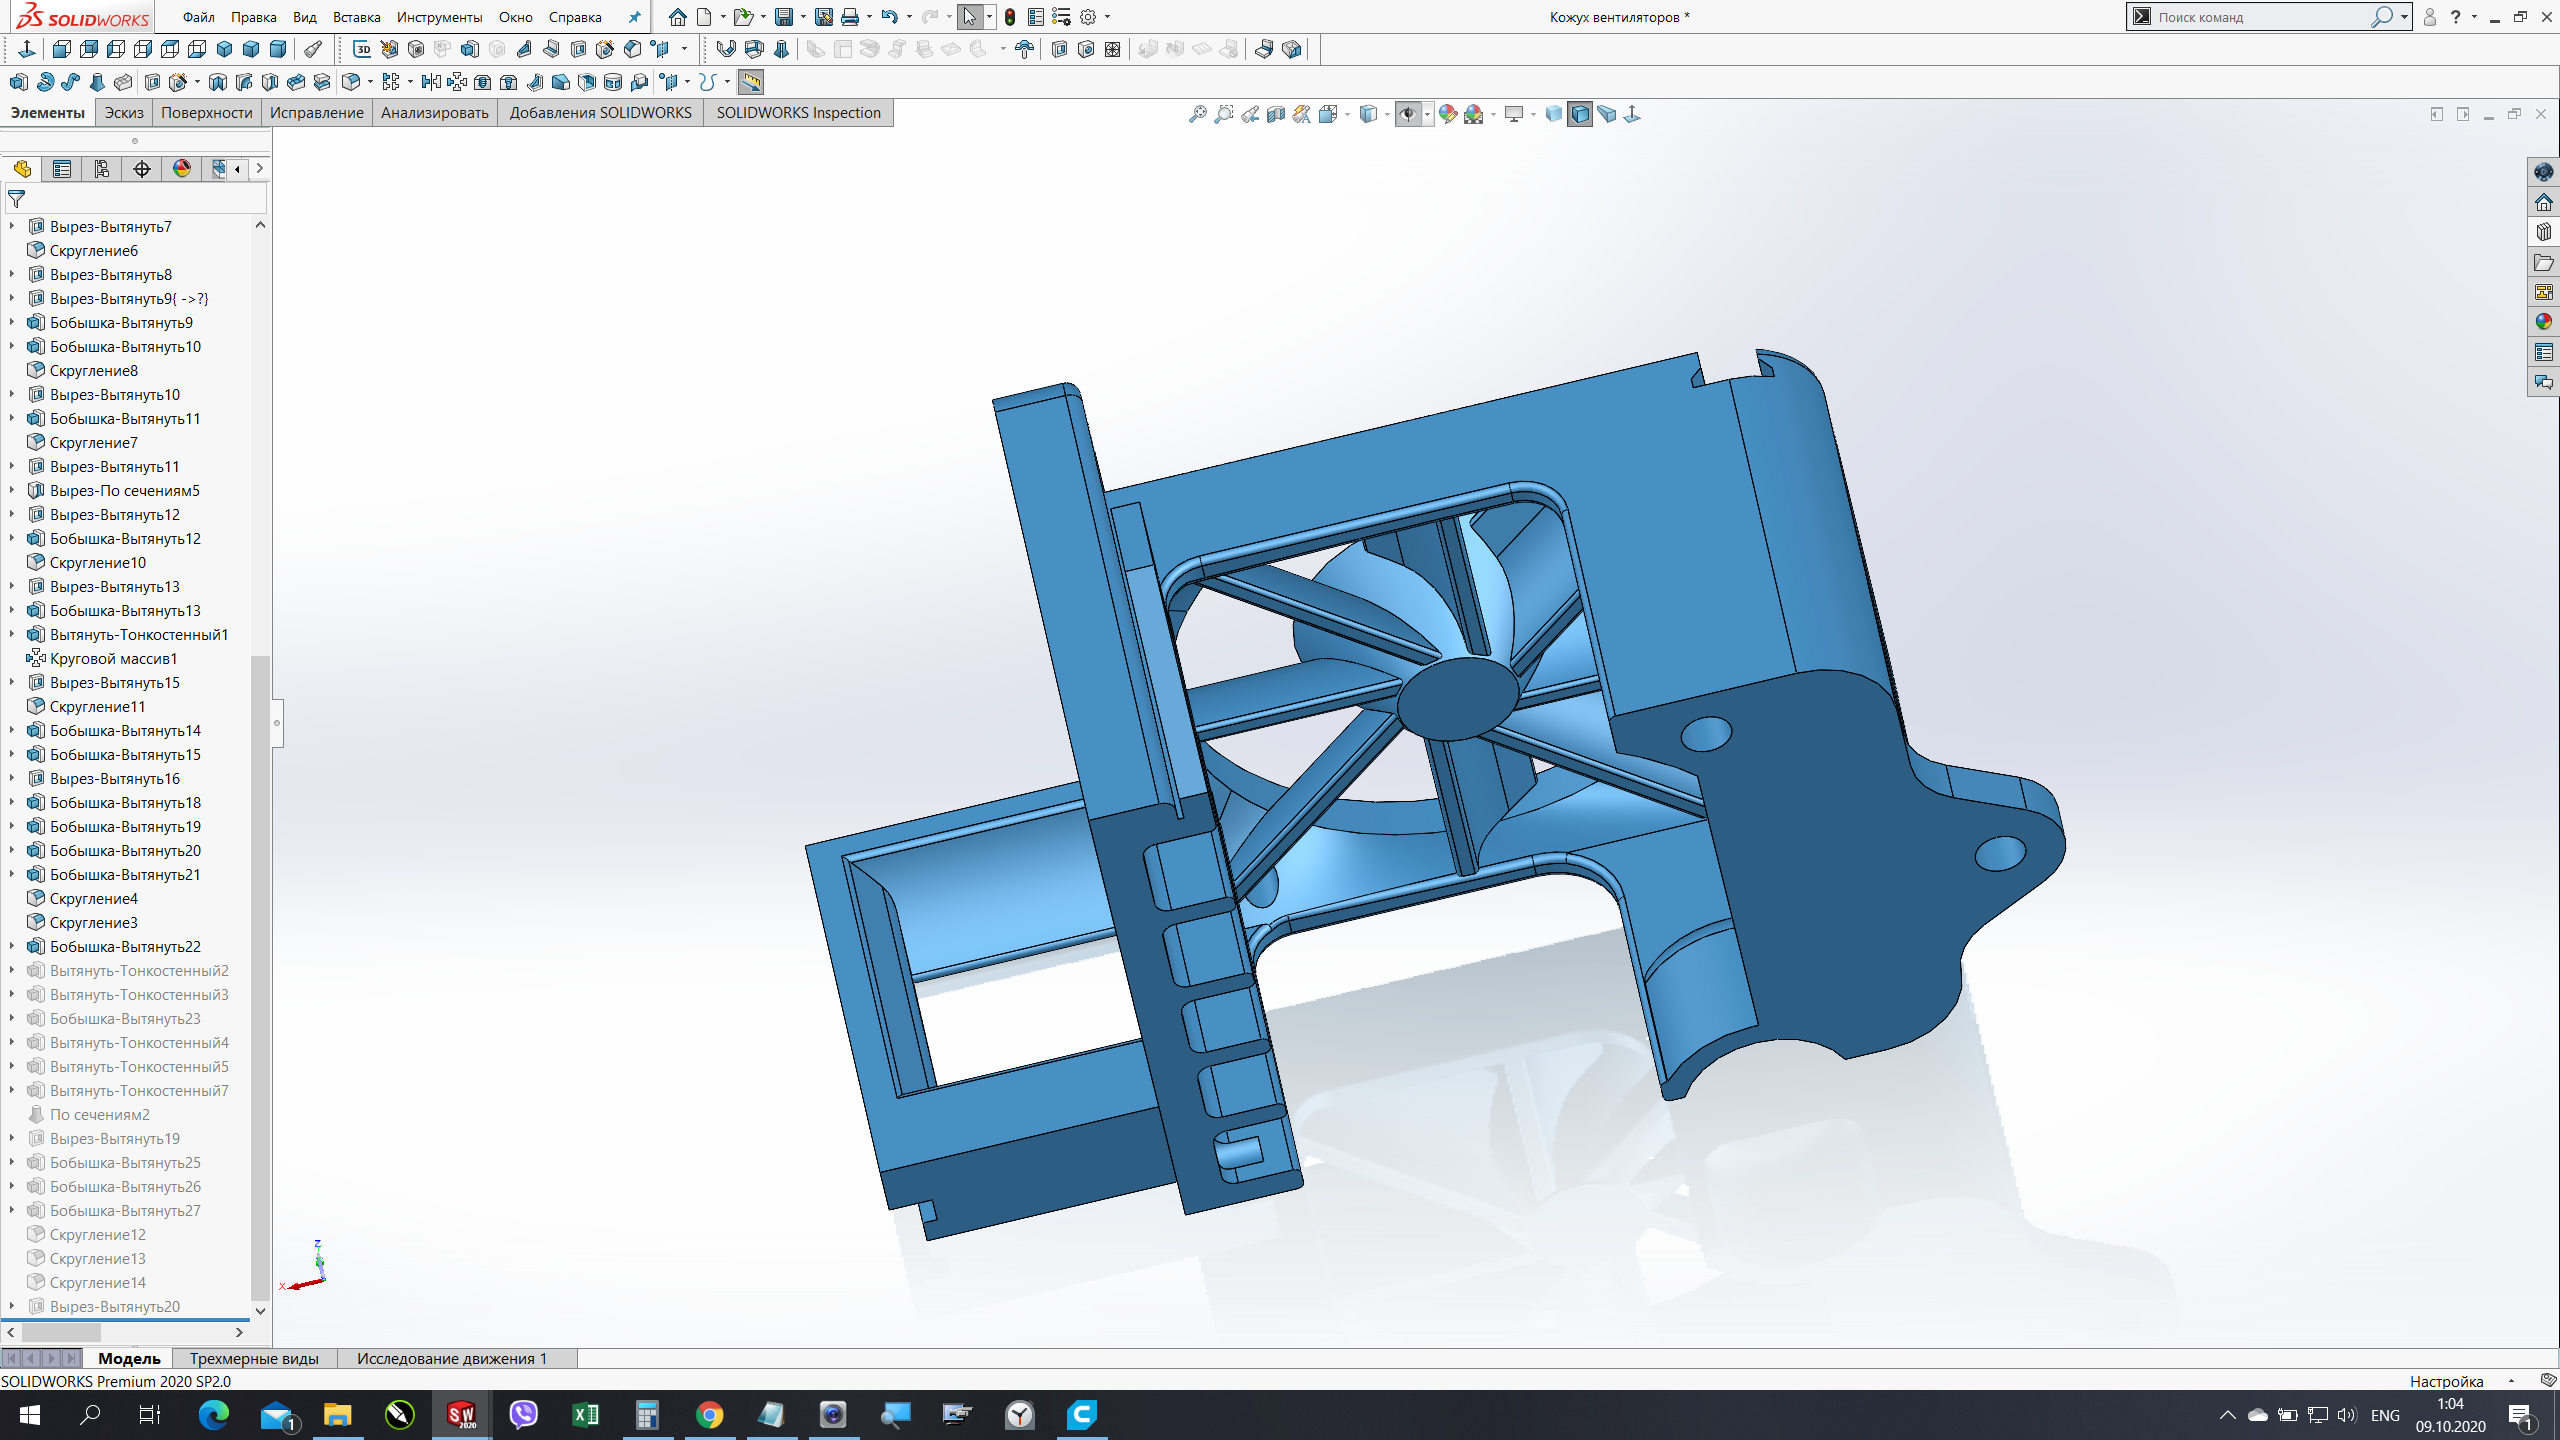Expand Бобышка-Вытянуть22 tree node
The width and height of the screenshot is (2560, 1440).
click(x=12, y=946)
